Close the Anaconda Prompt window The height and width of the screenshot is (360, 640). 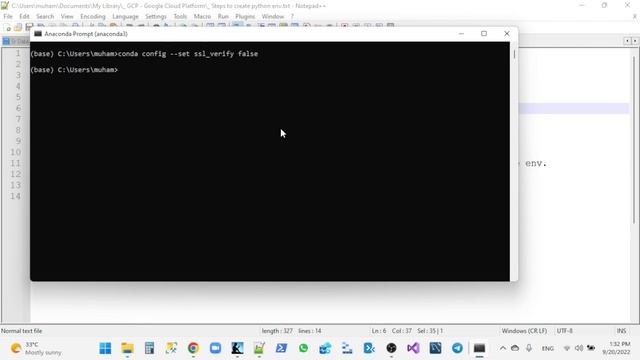(507, 33)
